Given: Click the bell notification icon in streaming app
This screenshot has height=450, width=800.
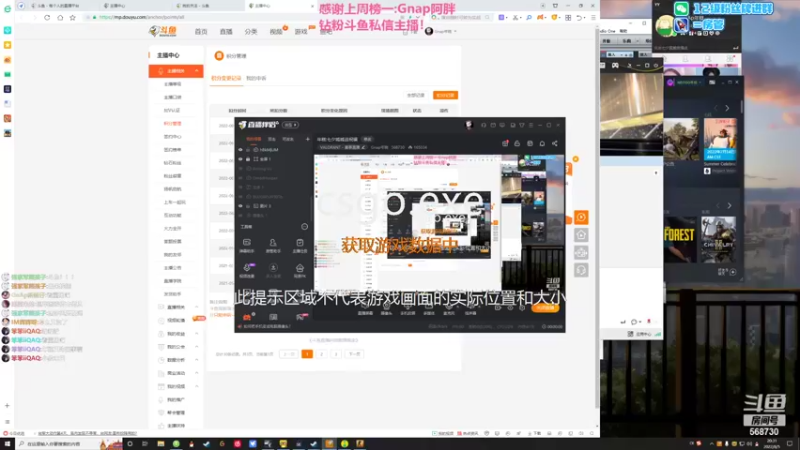Looking at the screenshot, I should click(542, 143).
